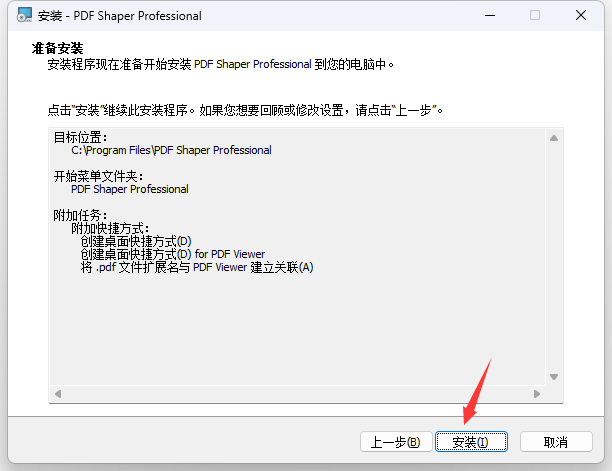Viewport: 612px width, 471px height.
Task: Click the start menu folder name PDF Shaper Professional
Action: coord(130,189)
